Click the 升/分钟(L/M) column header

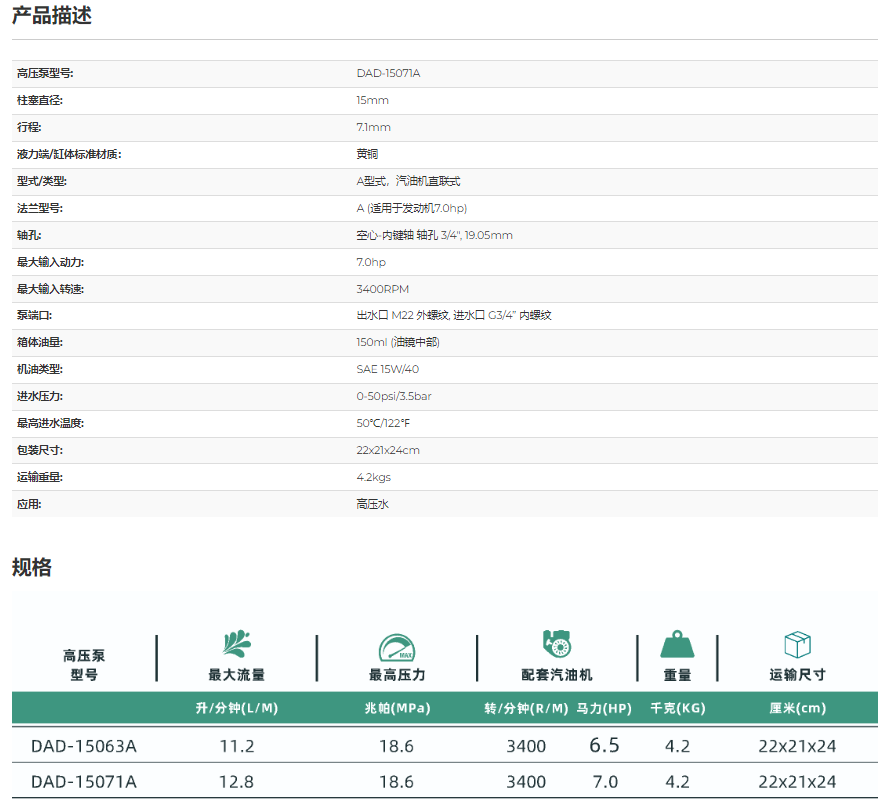click(237, 708)
